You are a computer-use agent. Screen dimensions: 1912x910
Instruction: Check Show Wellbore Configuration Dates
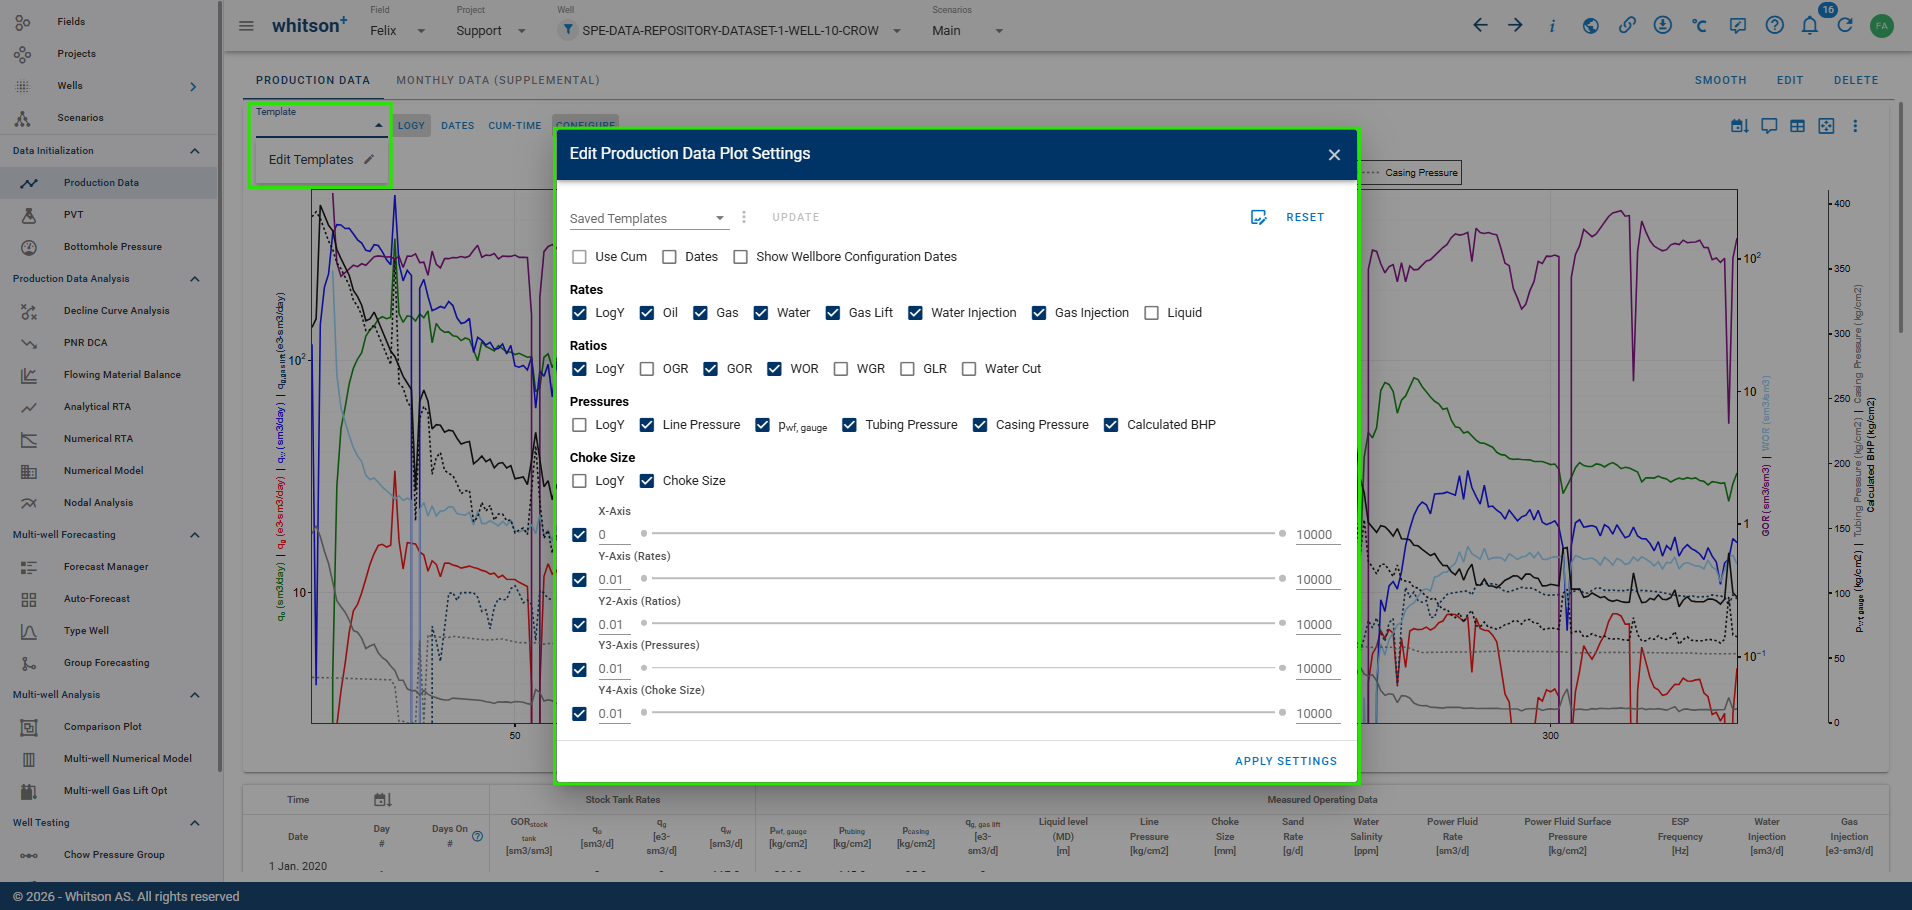740,257
